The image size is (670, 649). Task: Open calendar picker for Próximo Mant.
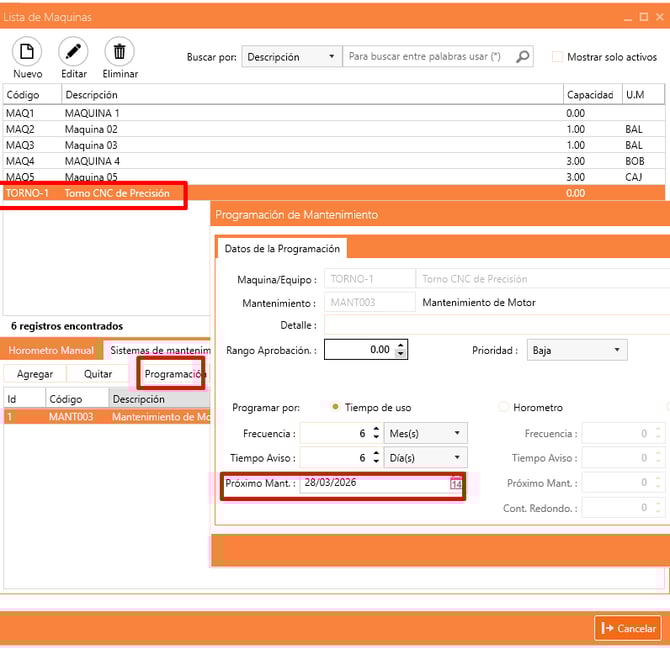point(456,484)
